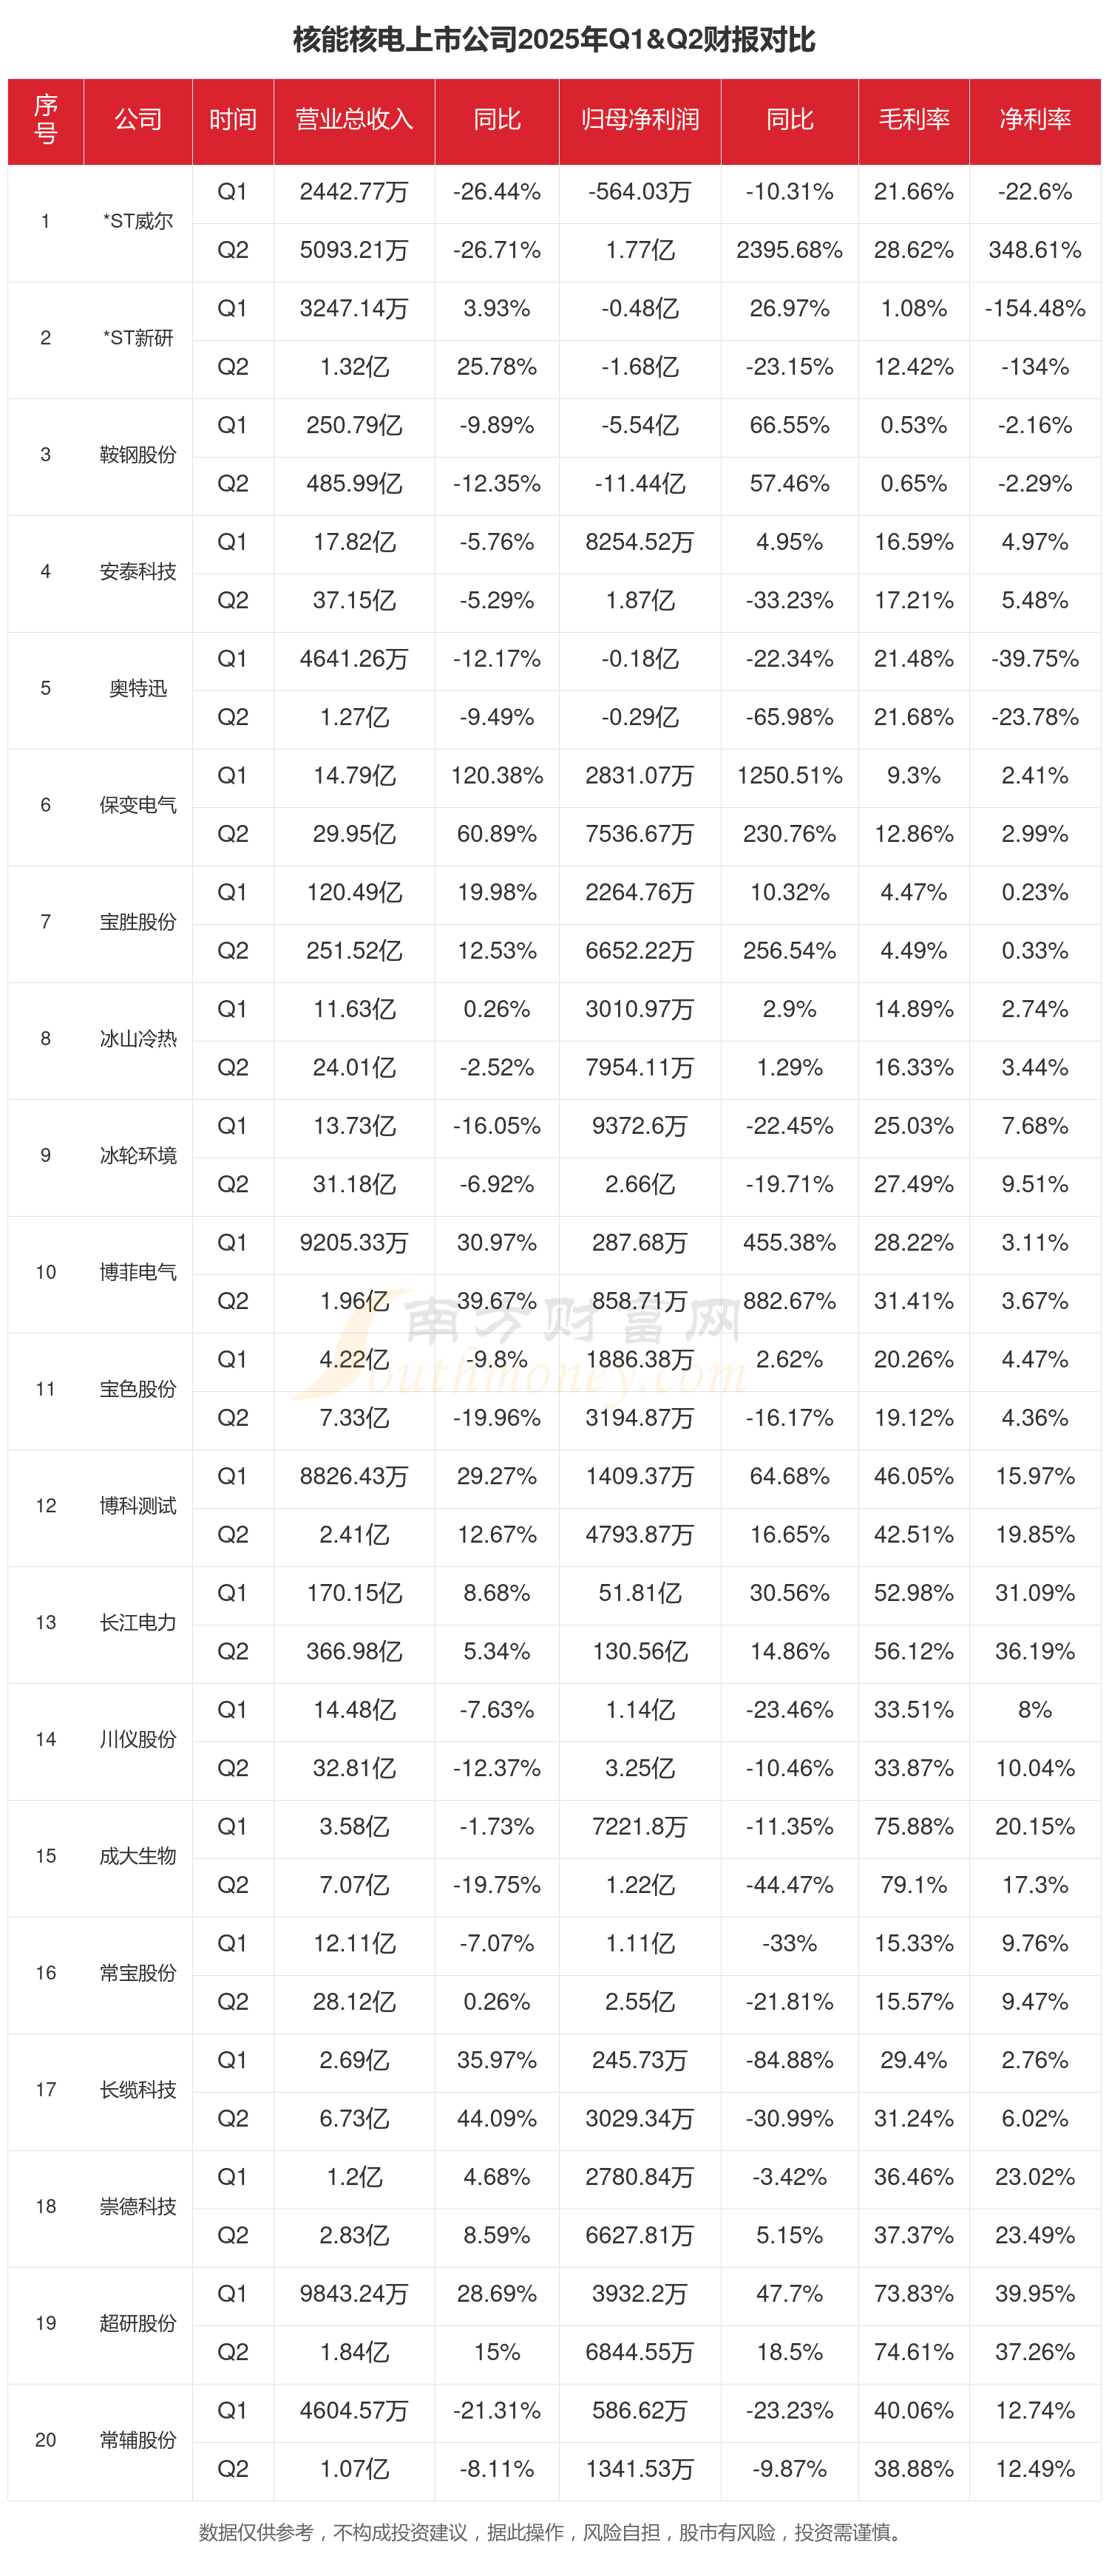Select the 博菲电气 company cell
This screenshot has height=2576, width=1109.
(138, 1272)
